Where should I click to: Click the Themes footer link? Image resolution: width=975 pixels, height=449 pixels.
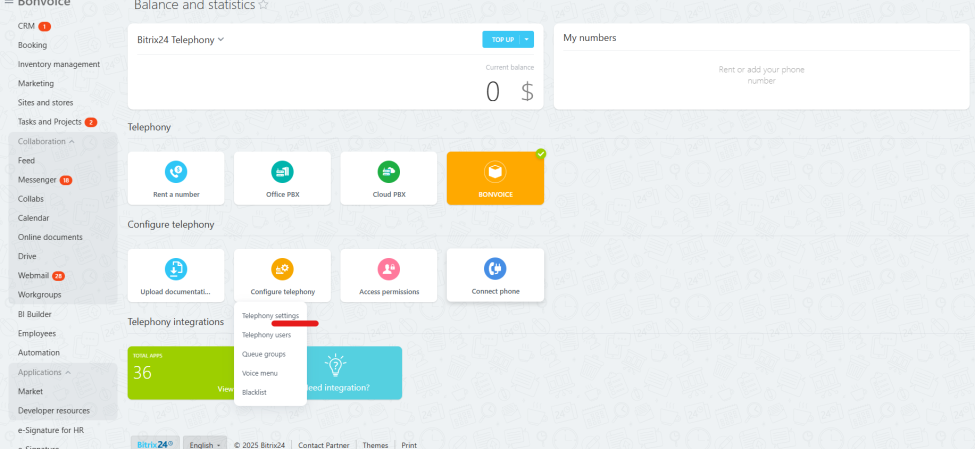pos(375,445)
